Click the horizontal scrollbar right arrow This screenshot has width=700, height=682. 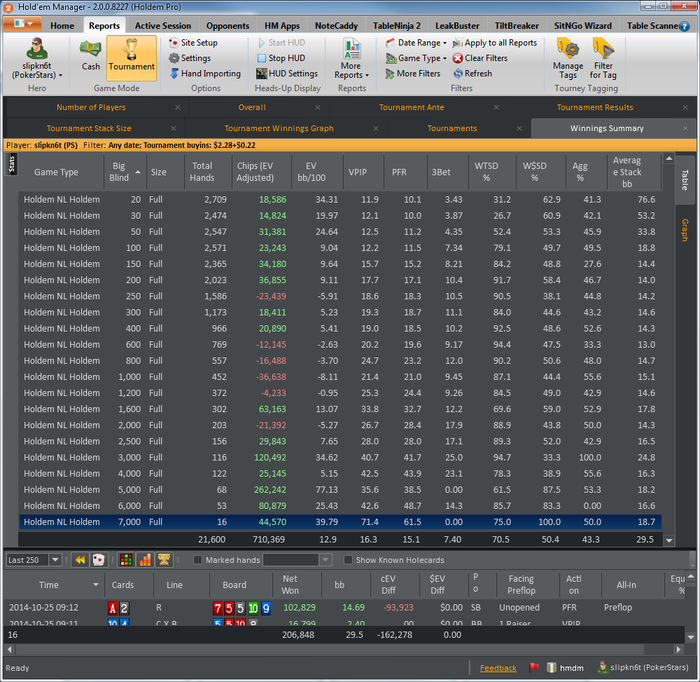[678, 649]
